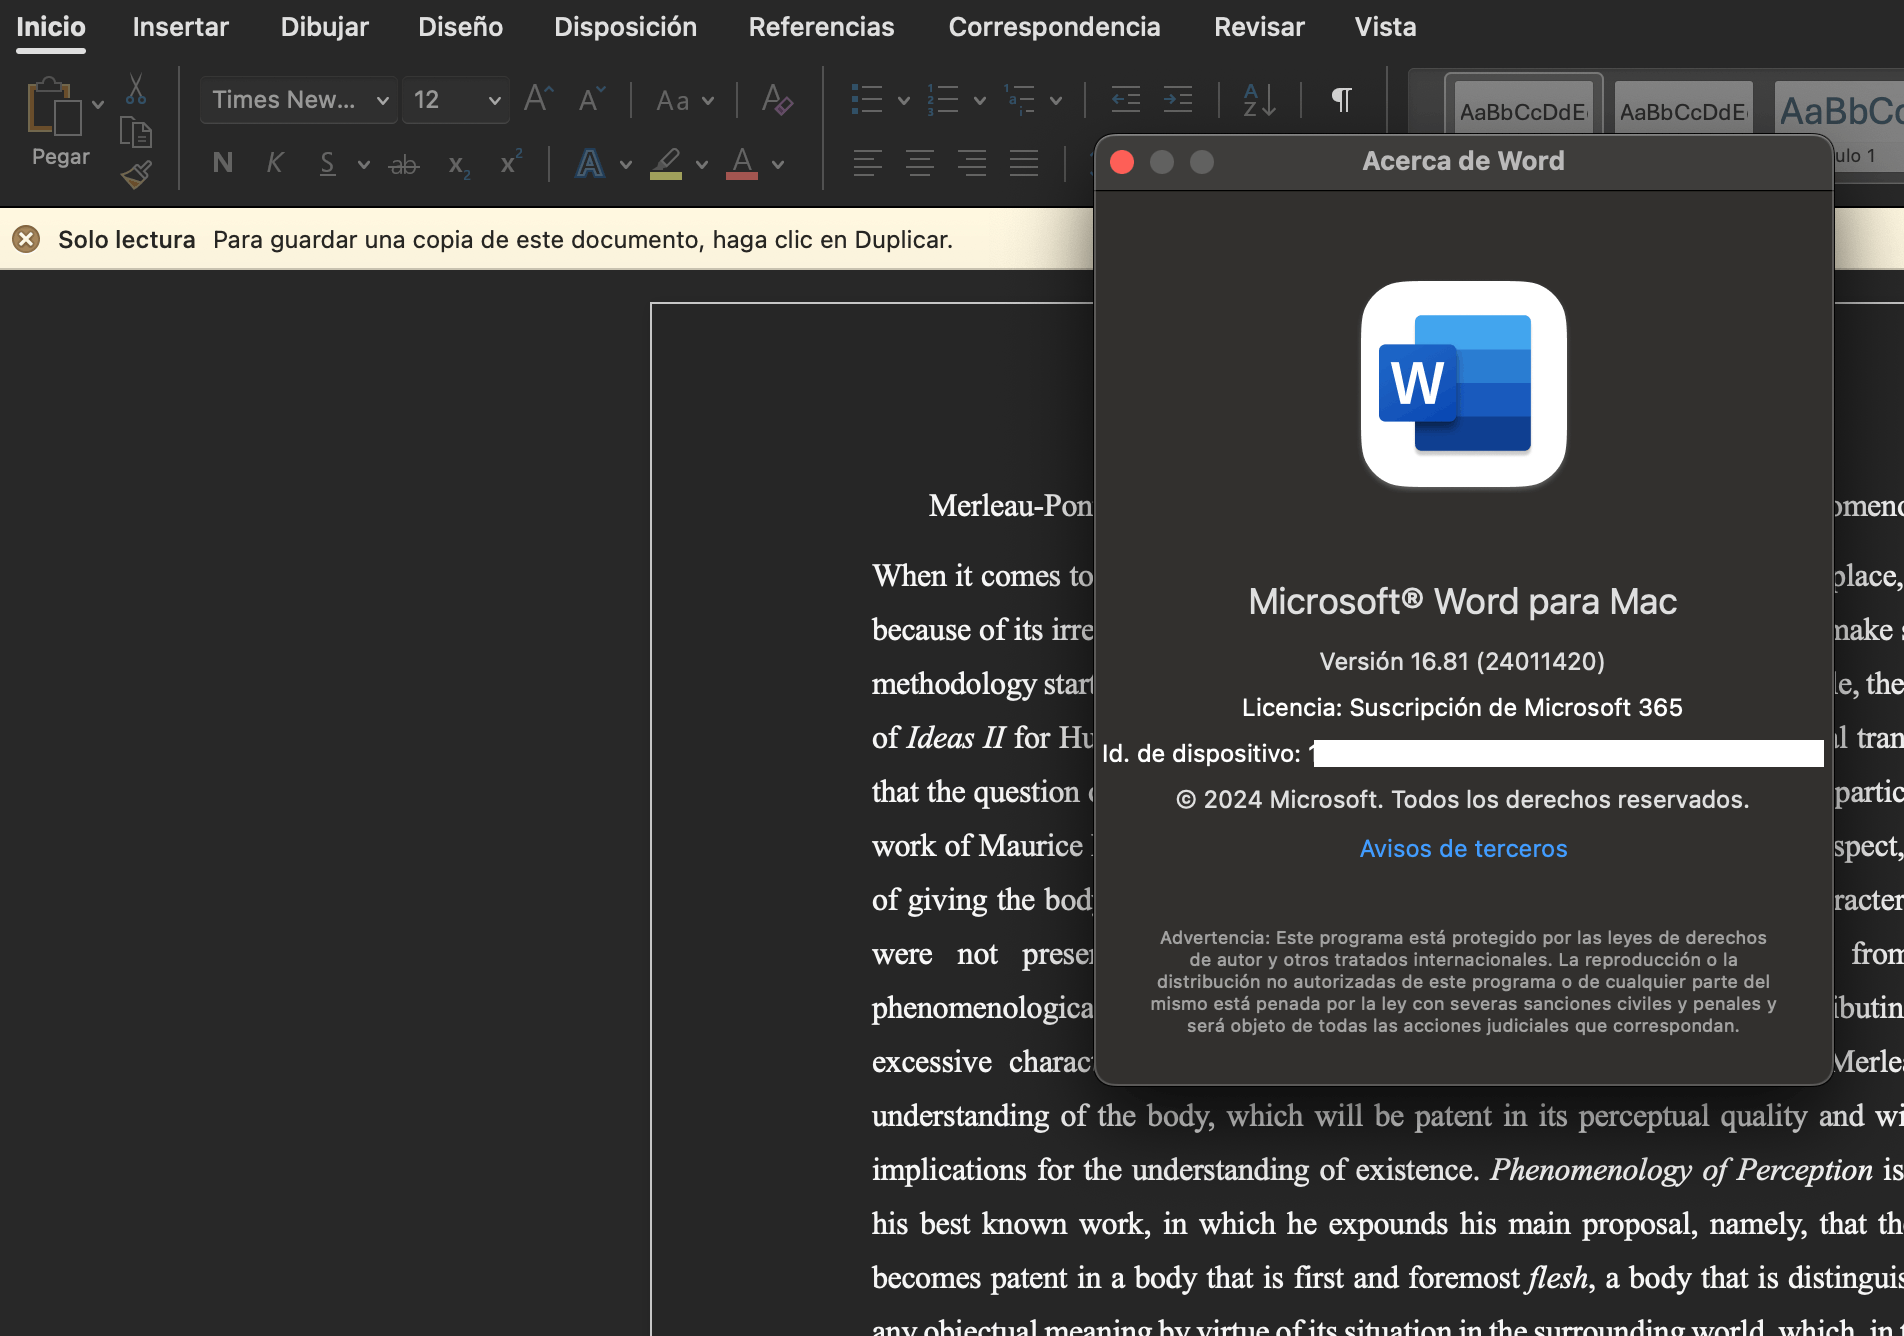Click the Solo lectura label

coord(127,240)
